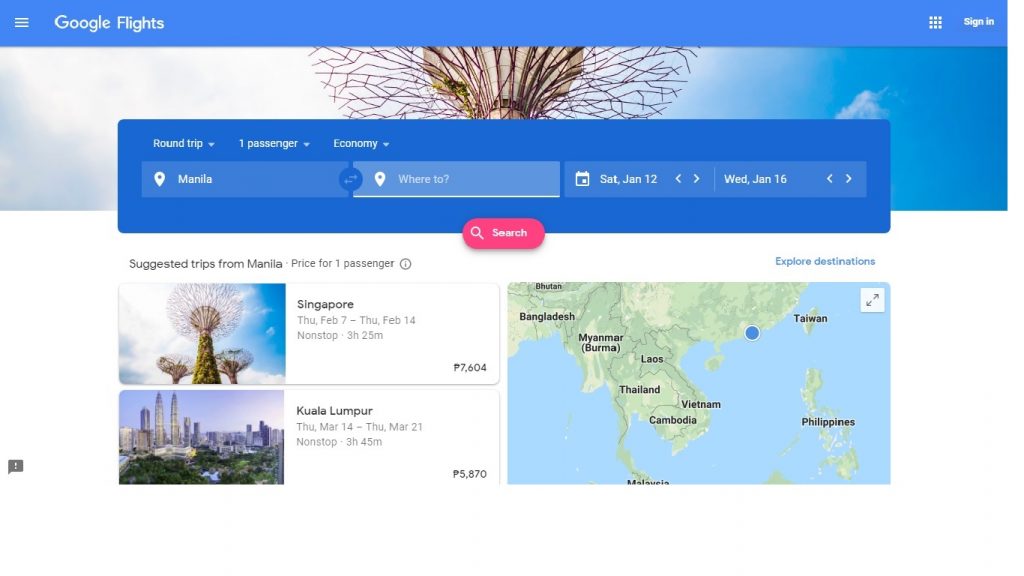Click the destination location pin icon
This screenshot has width=1024, height=576.
(379, 179)
